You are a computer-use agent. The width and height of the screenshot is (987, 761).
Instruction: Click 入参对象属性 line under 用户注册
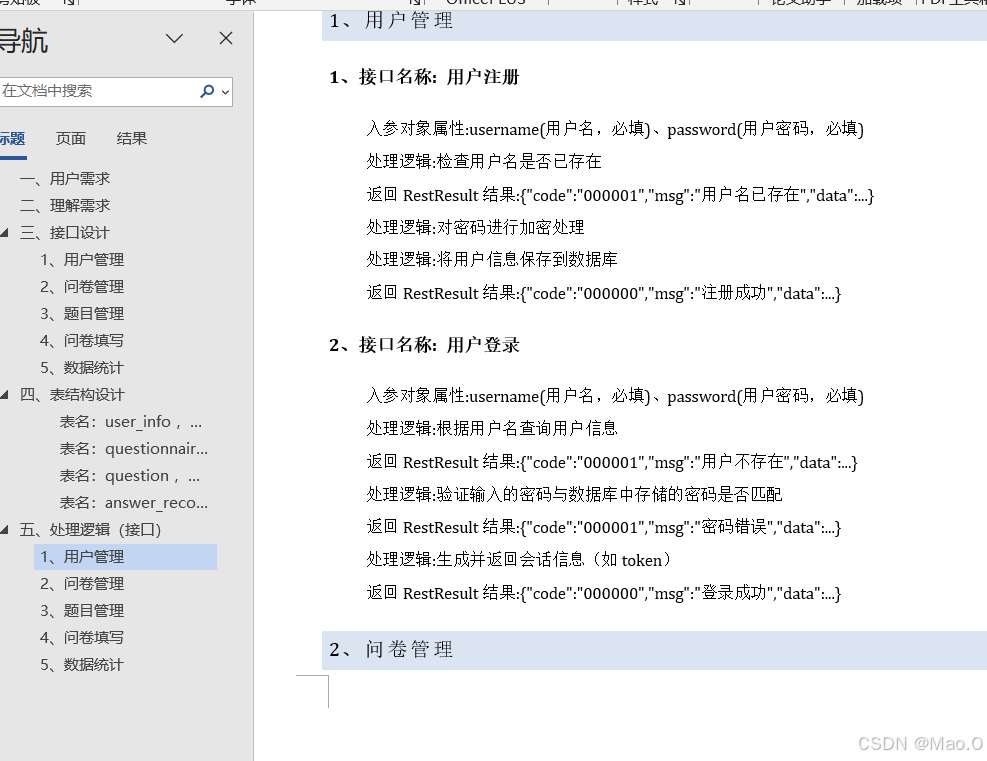click(615, 129)
